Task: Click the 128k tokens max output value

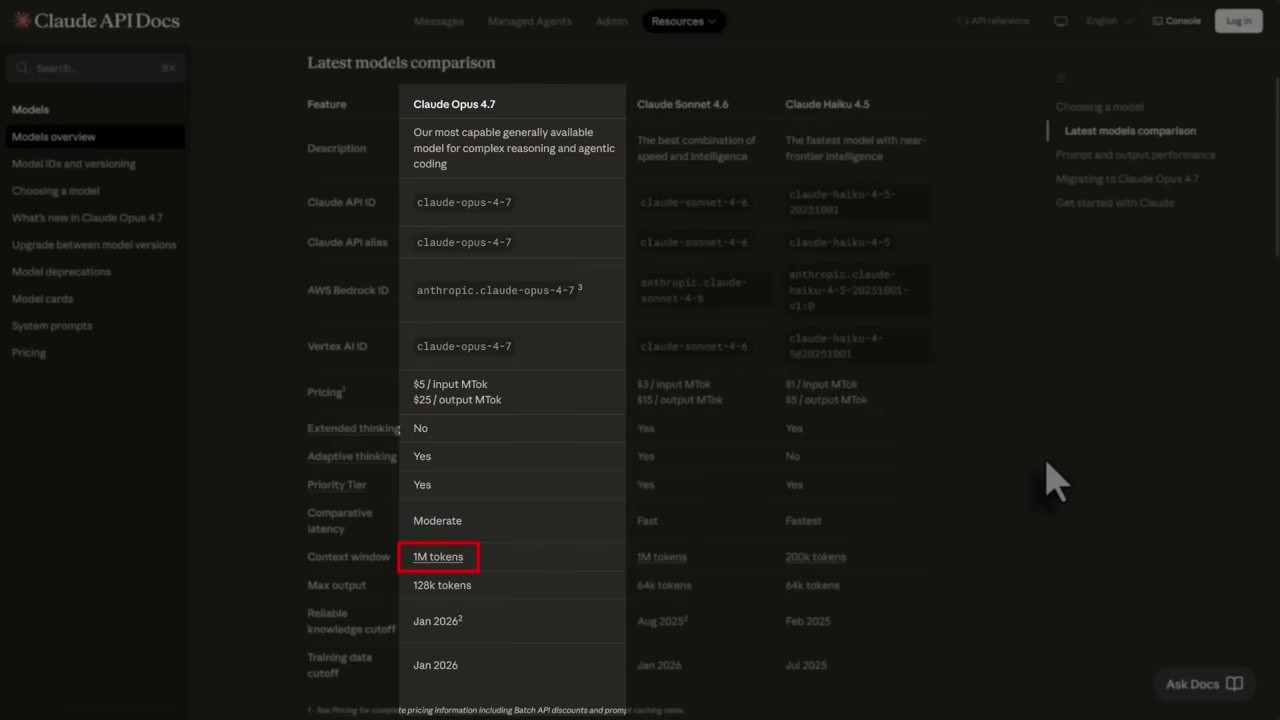Action: click(x=442, y=585)
